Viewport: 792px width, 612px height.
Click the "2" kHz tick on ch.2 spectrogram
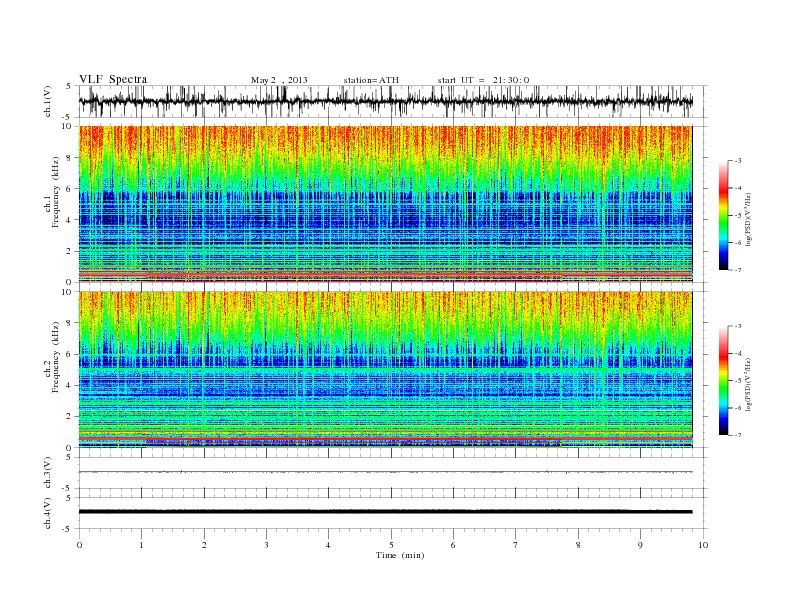pos(70,416)
